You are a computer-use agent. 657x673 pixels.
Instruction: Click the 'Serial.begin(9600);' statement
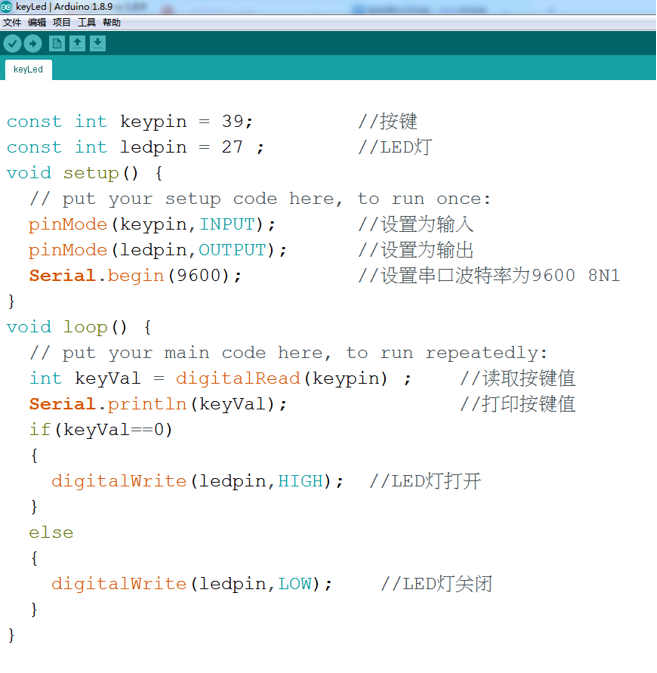[135, 276]
